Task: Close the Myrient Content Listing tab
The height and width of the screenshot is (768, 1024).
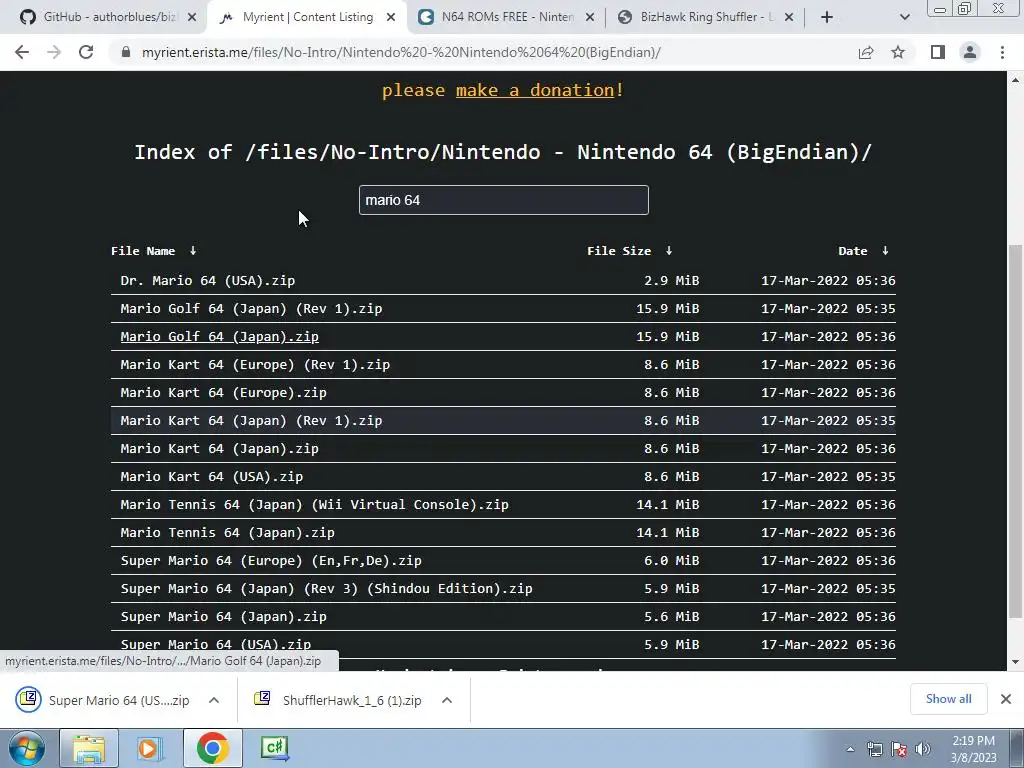Action: pos(391,18)
